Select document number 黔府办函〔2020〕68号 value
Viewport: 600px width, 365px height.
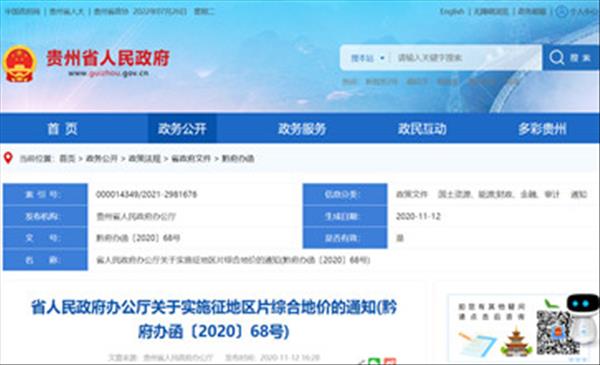138,238
